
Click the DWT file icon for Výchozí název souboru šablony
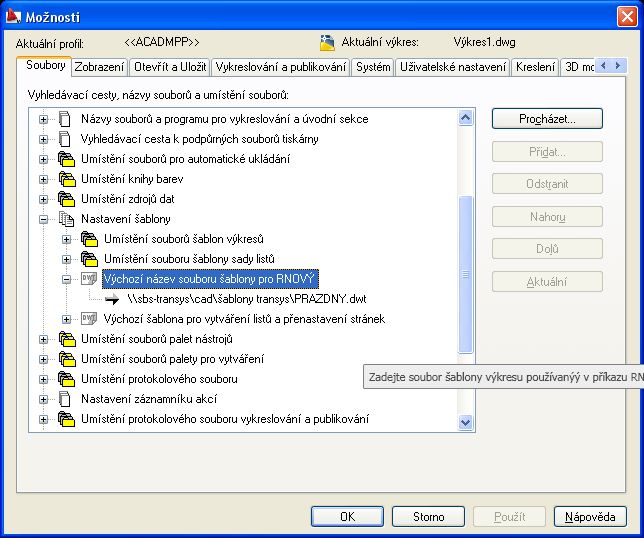click(x=90, y=279)
